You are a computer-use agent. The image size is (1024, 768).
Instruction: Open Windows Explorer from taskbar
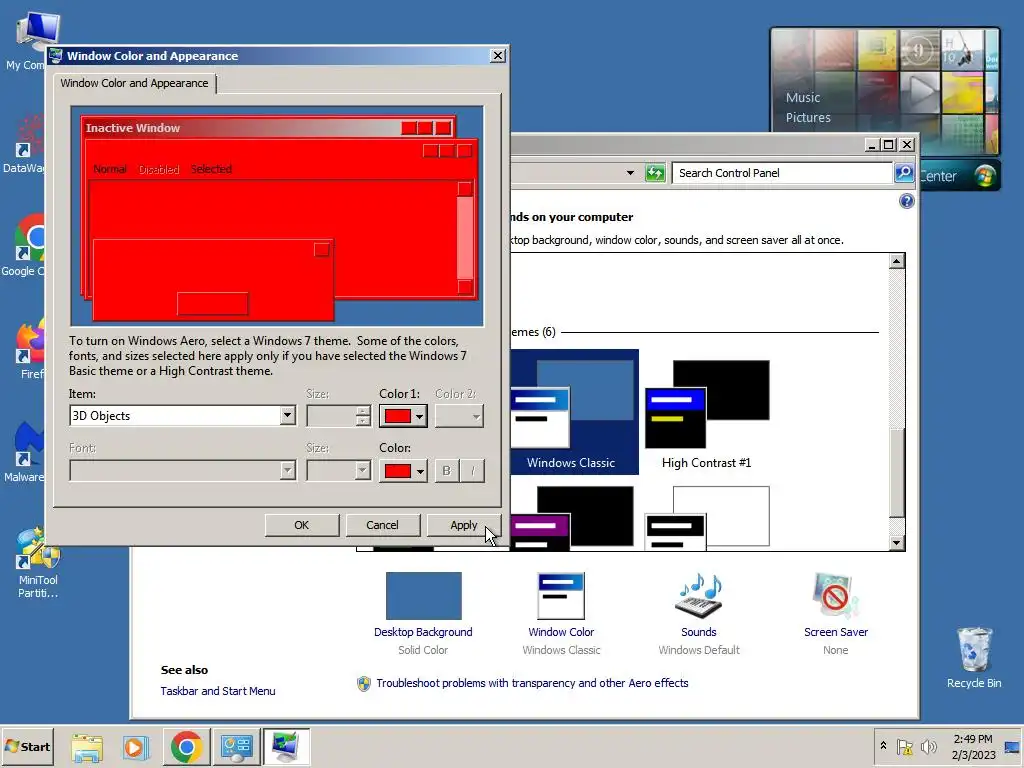point(87,747)
